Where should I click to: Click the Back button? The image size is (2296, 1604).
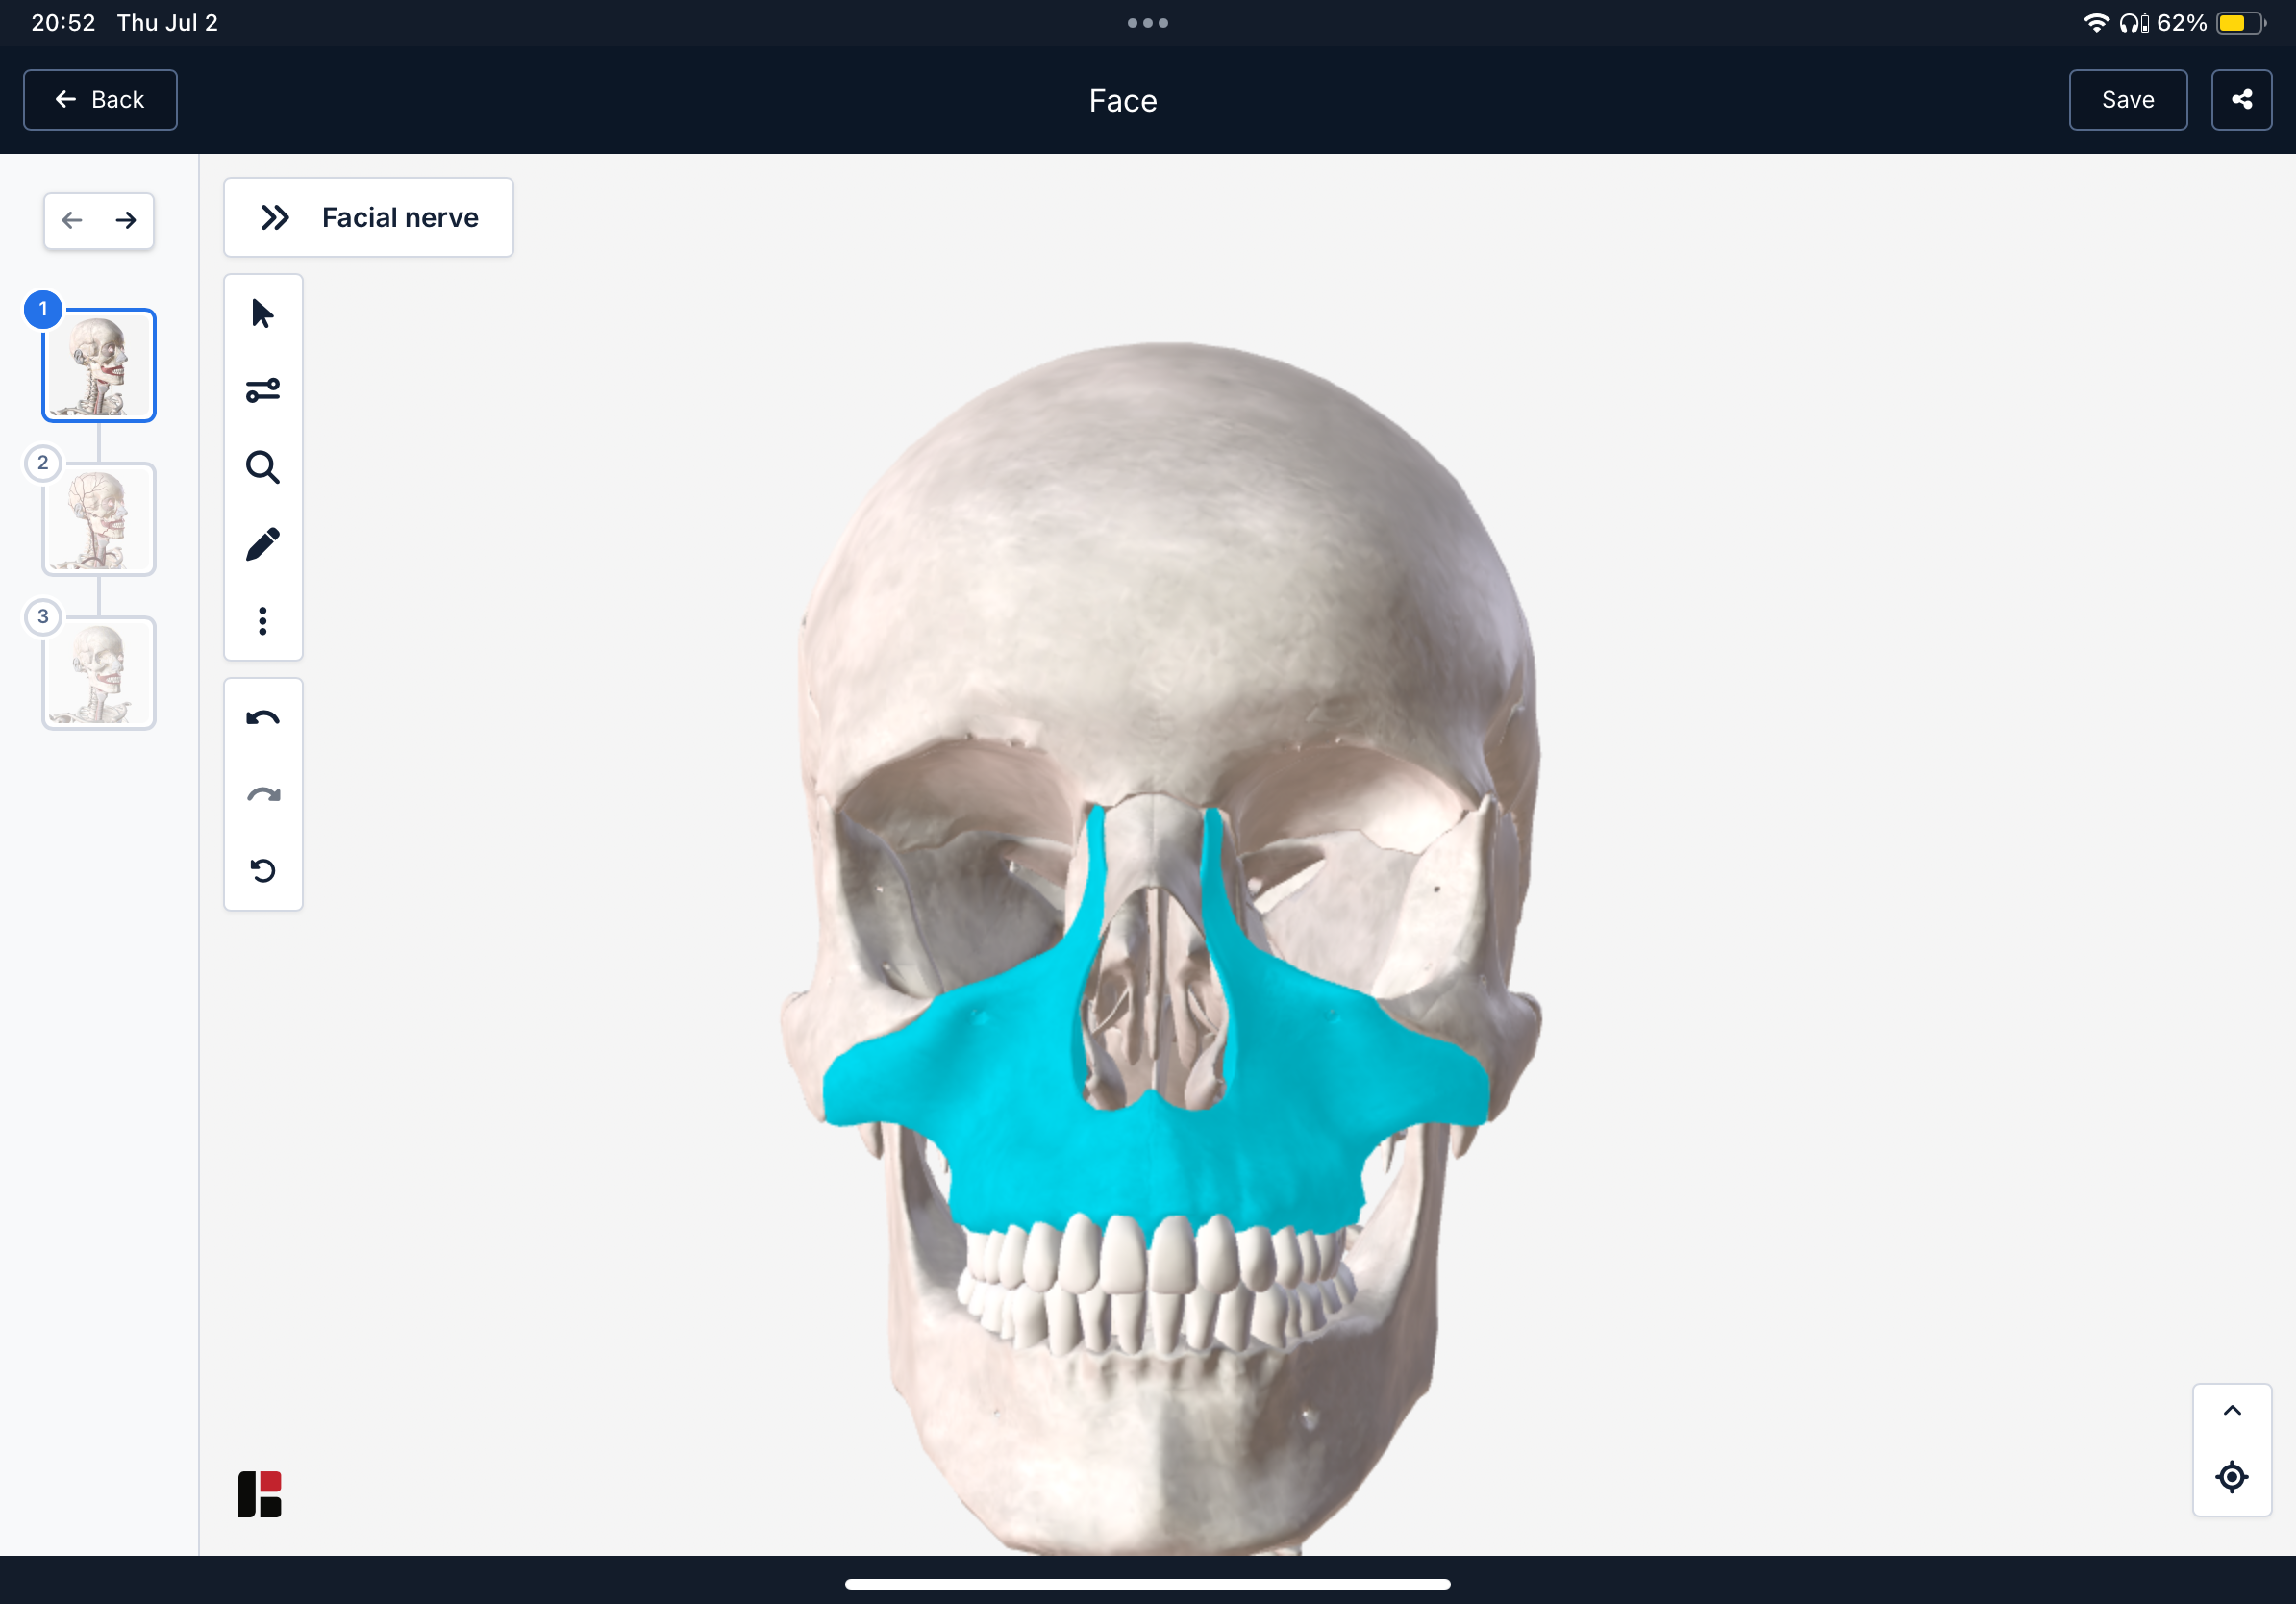[100, 100]
